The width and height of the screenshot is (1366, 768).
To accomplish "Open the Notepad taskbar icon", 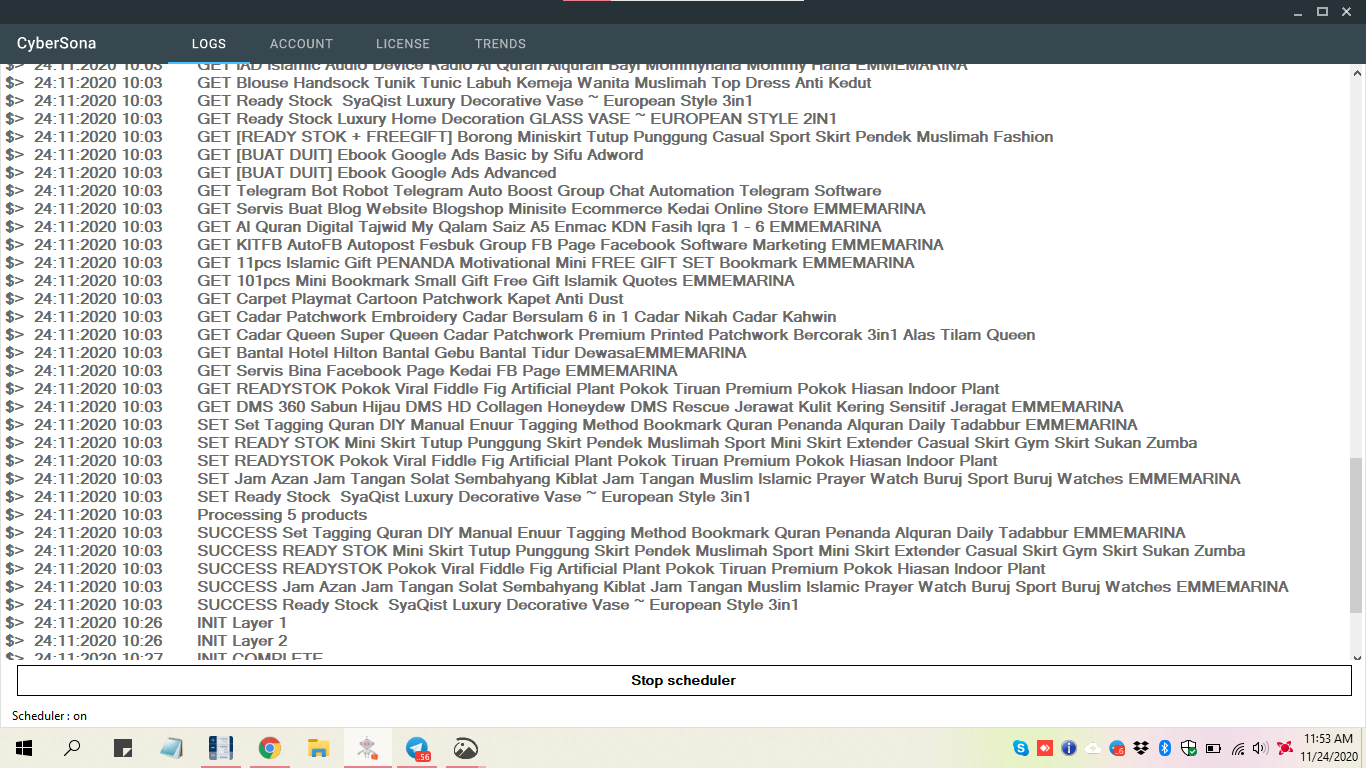I will [x=172, y=748].
